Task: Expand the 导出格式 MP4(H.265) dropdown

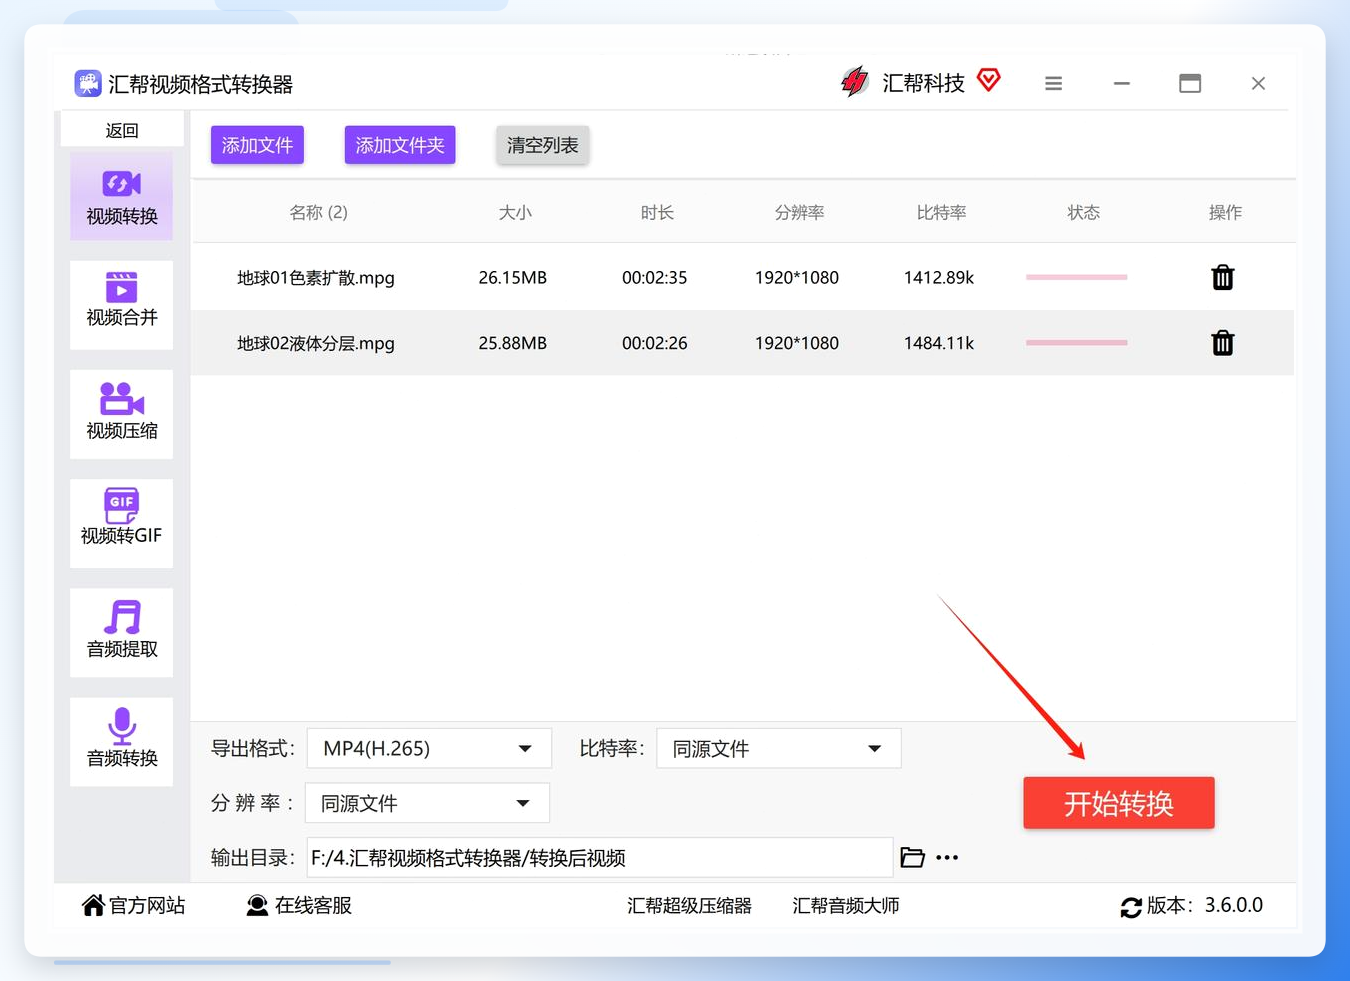Action: 429,748
